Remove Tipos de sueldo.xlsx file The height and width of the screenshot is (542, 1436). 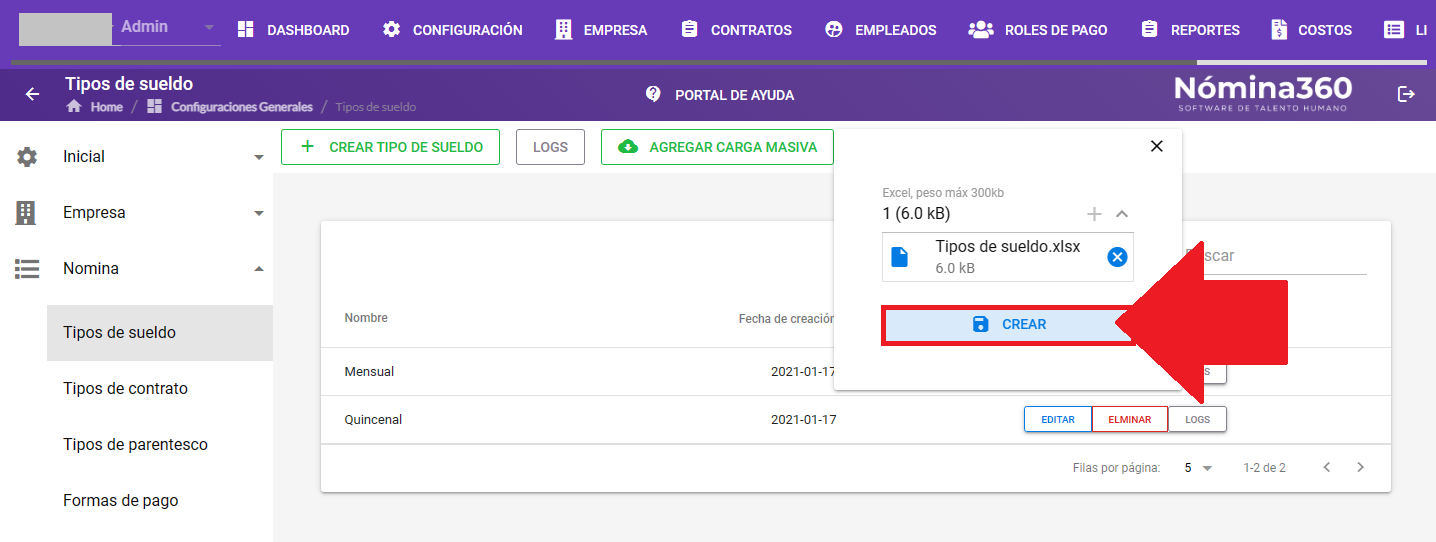coord(1117,257)
